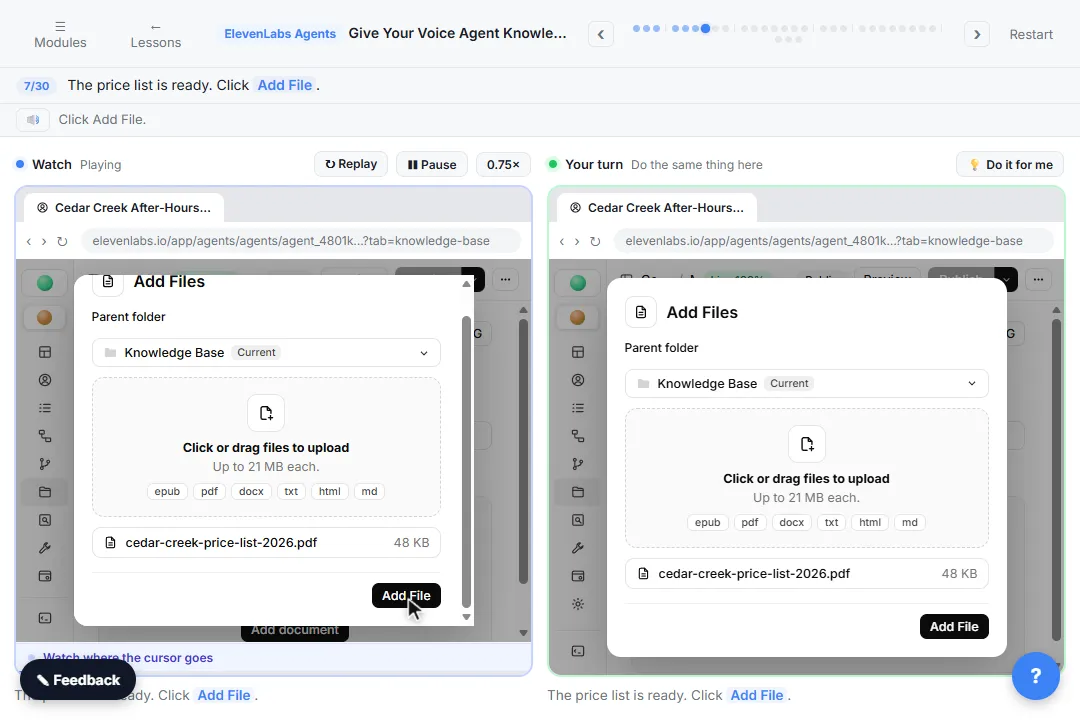Go back to Lessons
Image resolution: width=1080 pixels, height=720 pixels.
tap(156, 34)
